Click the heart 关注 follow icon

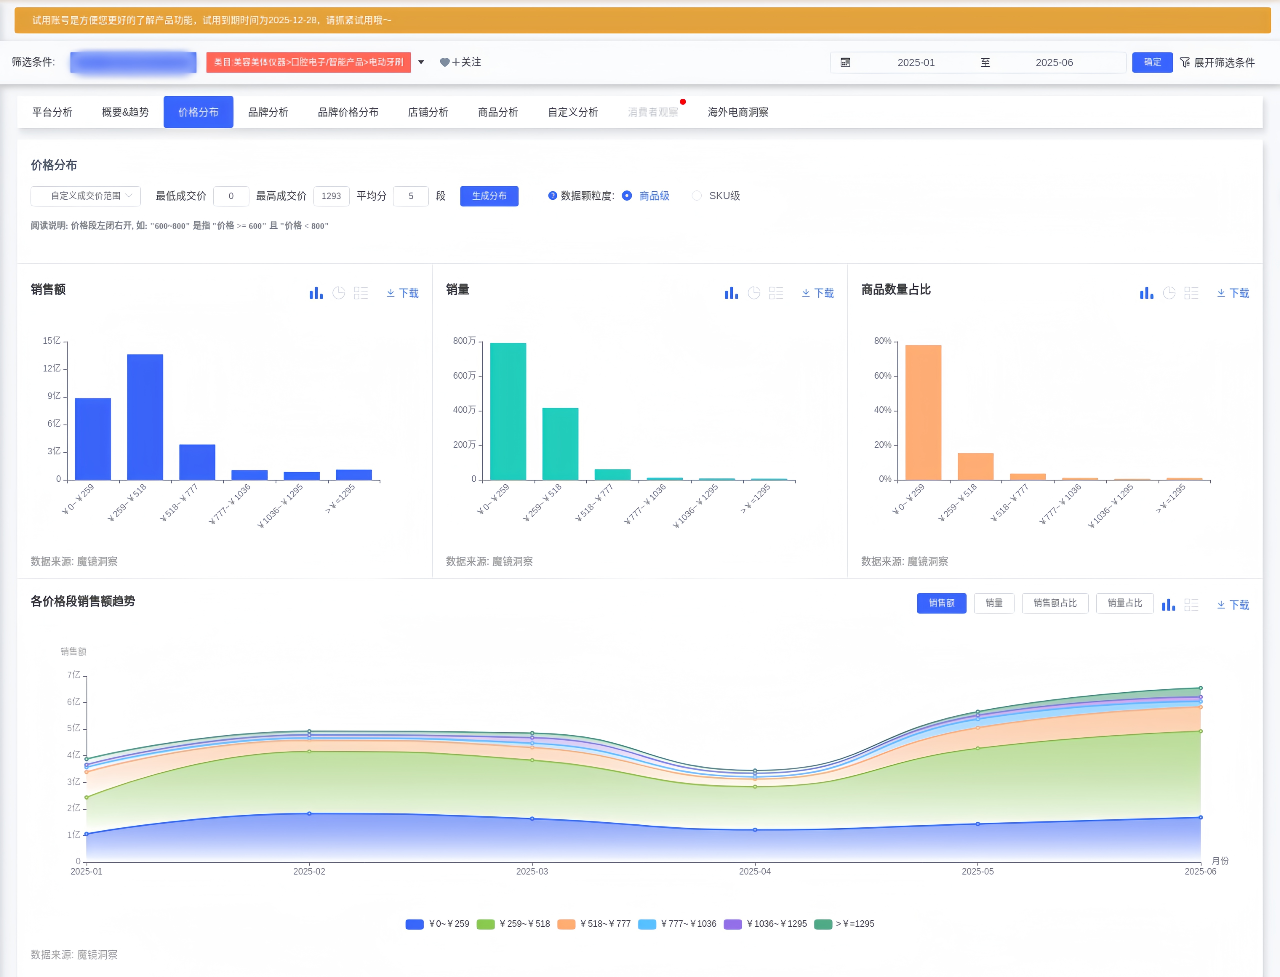[x=445, y=62]
